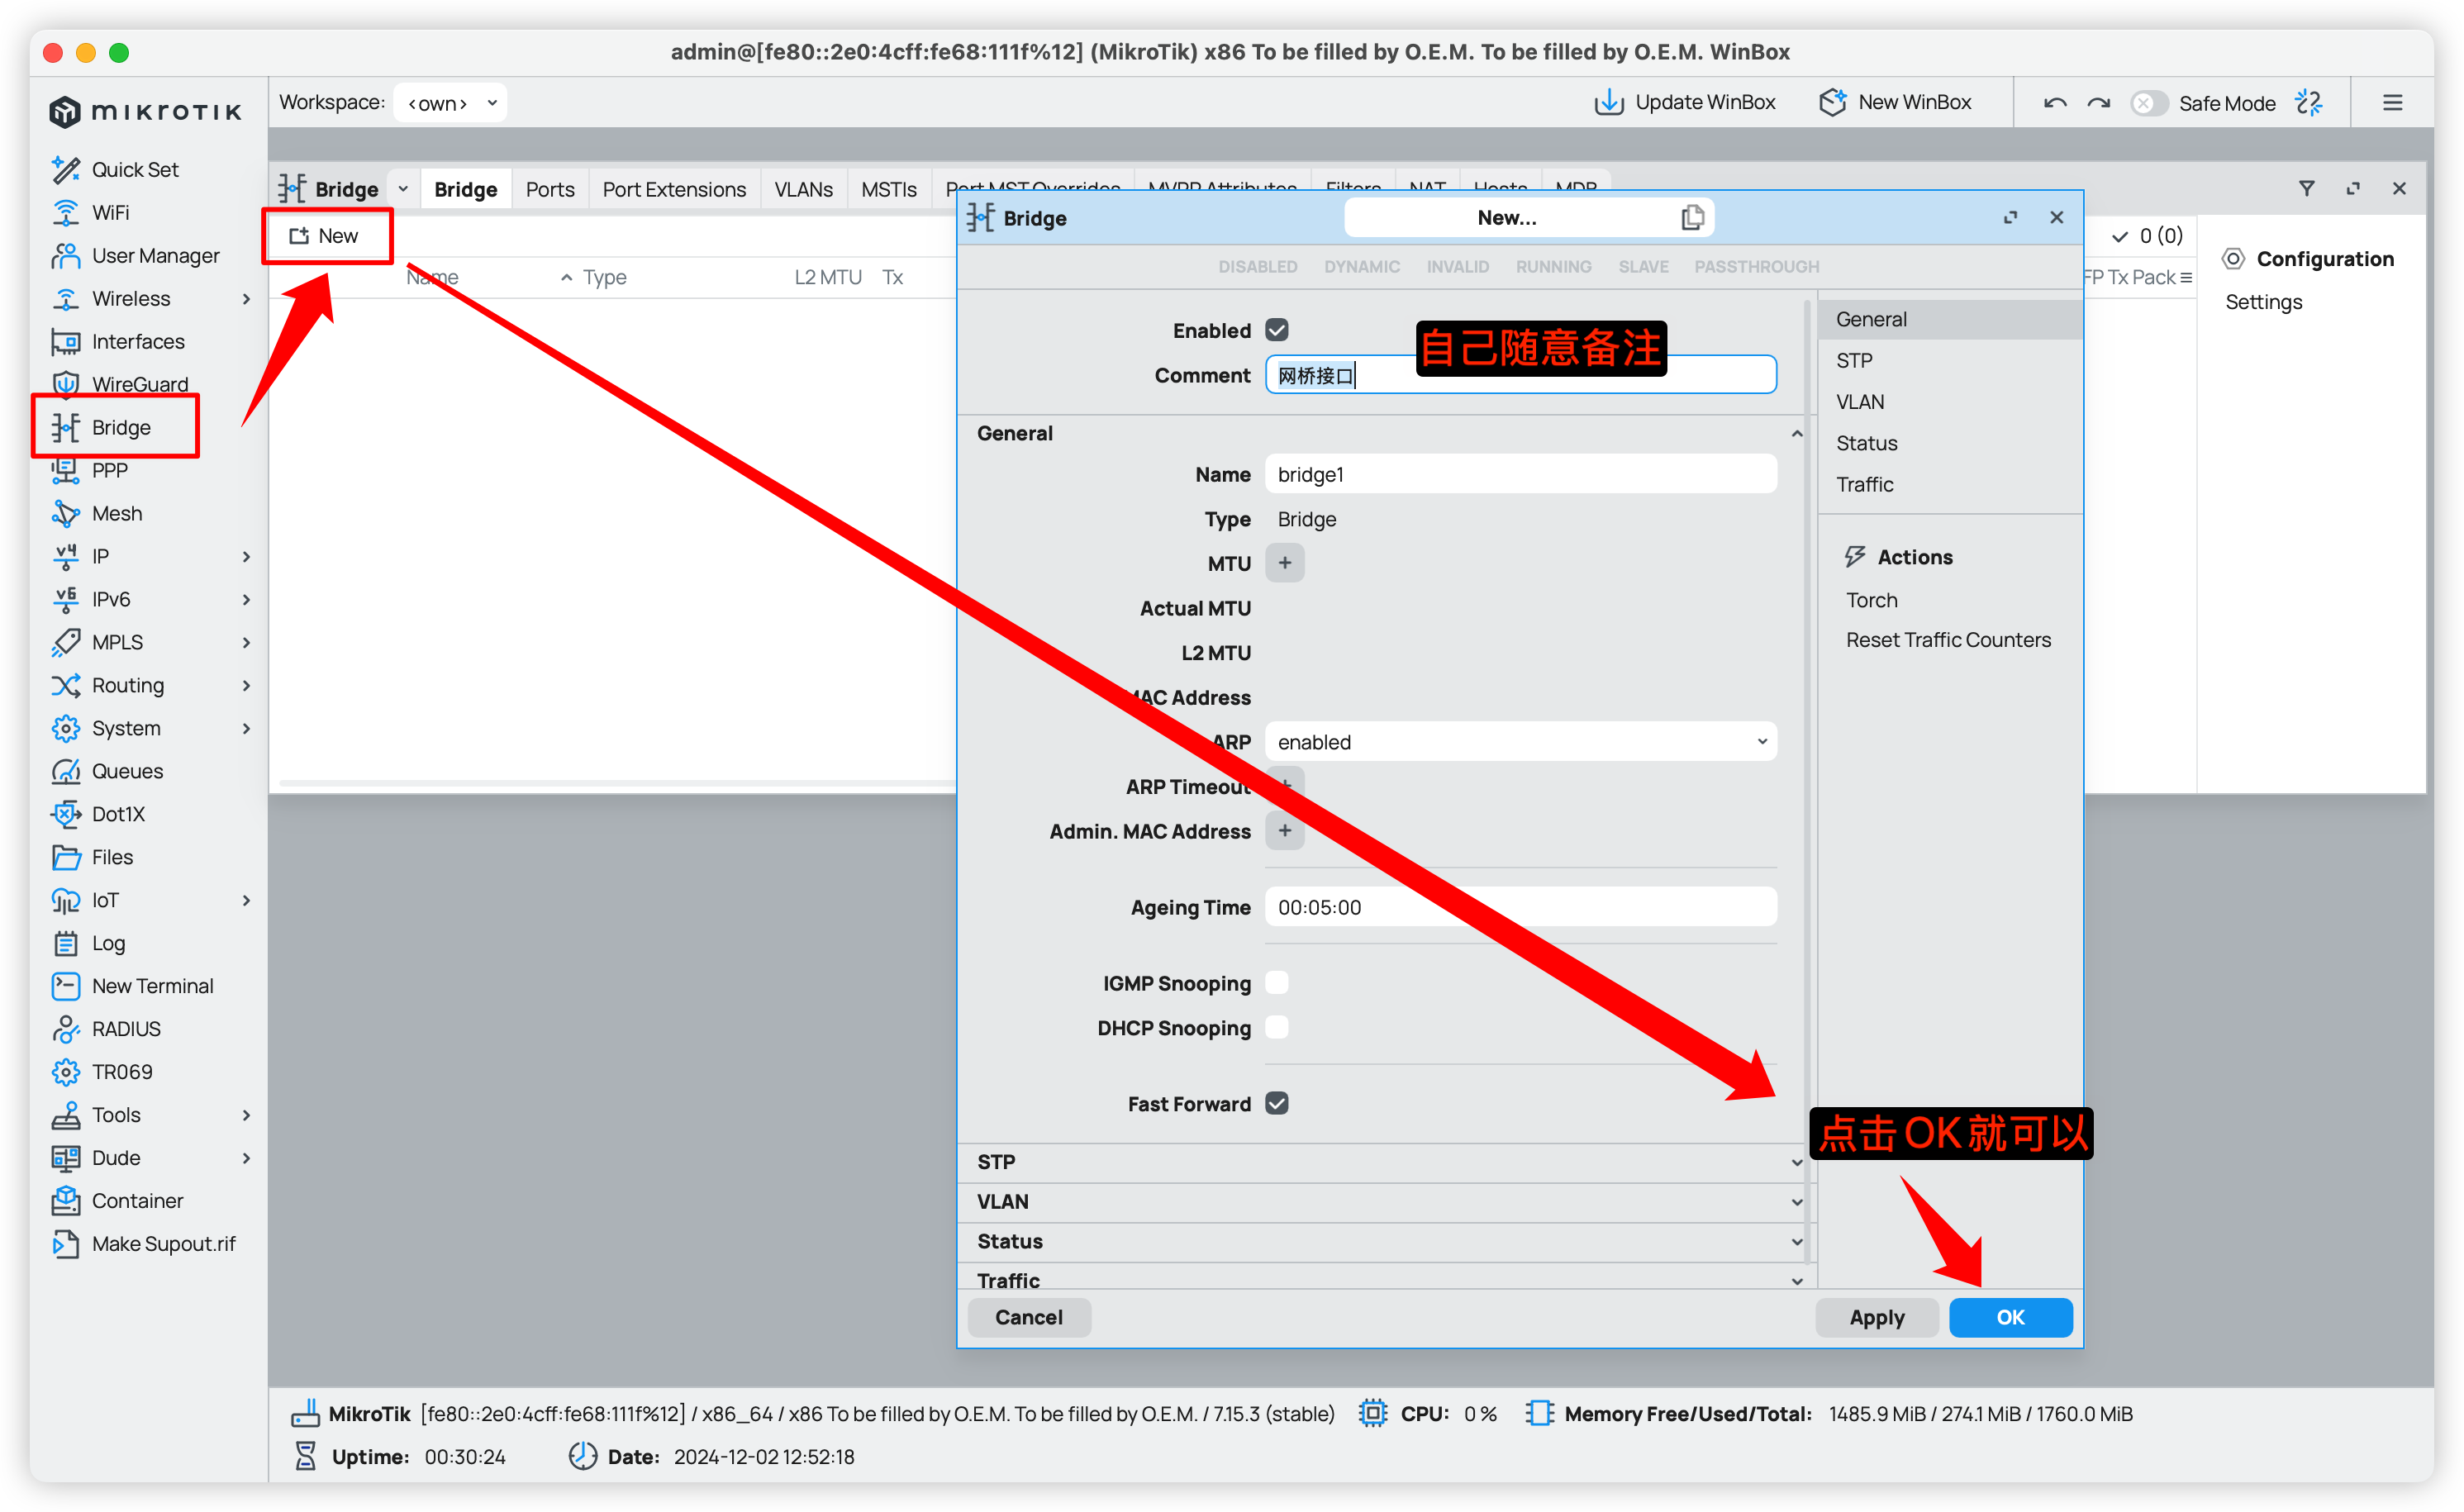Select Traffic in the dialog side list
The image size is (2464, 1512).
coord(1949,484)
